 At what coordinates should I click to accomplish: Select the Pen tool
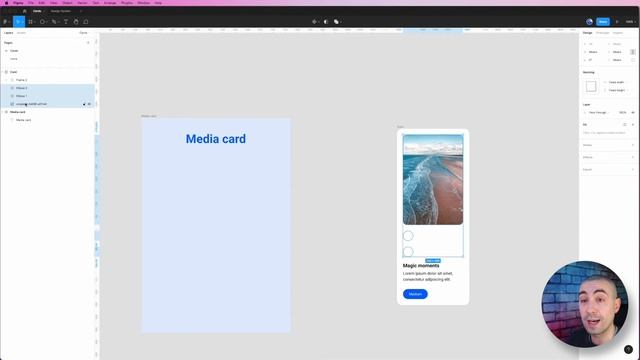pyautogui.click(x=53, y=22)
